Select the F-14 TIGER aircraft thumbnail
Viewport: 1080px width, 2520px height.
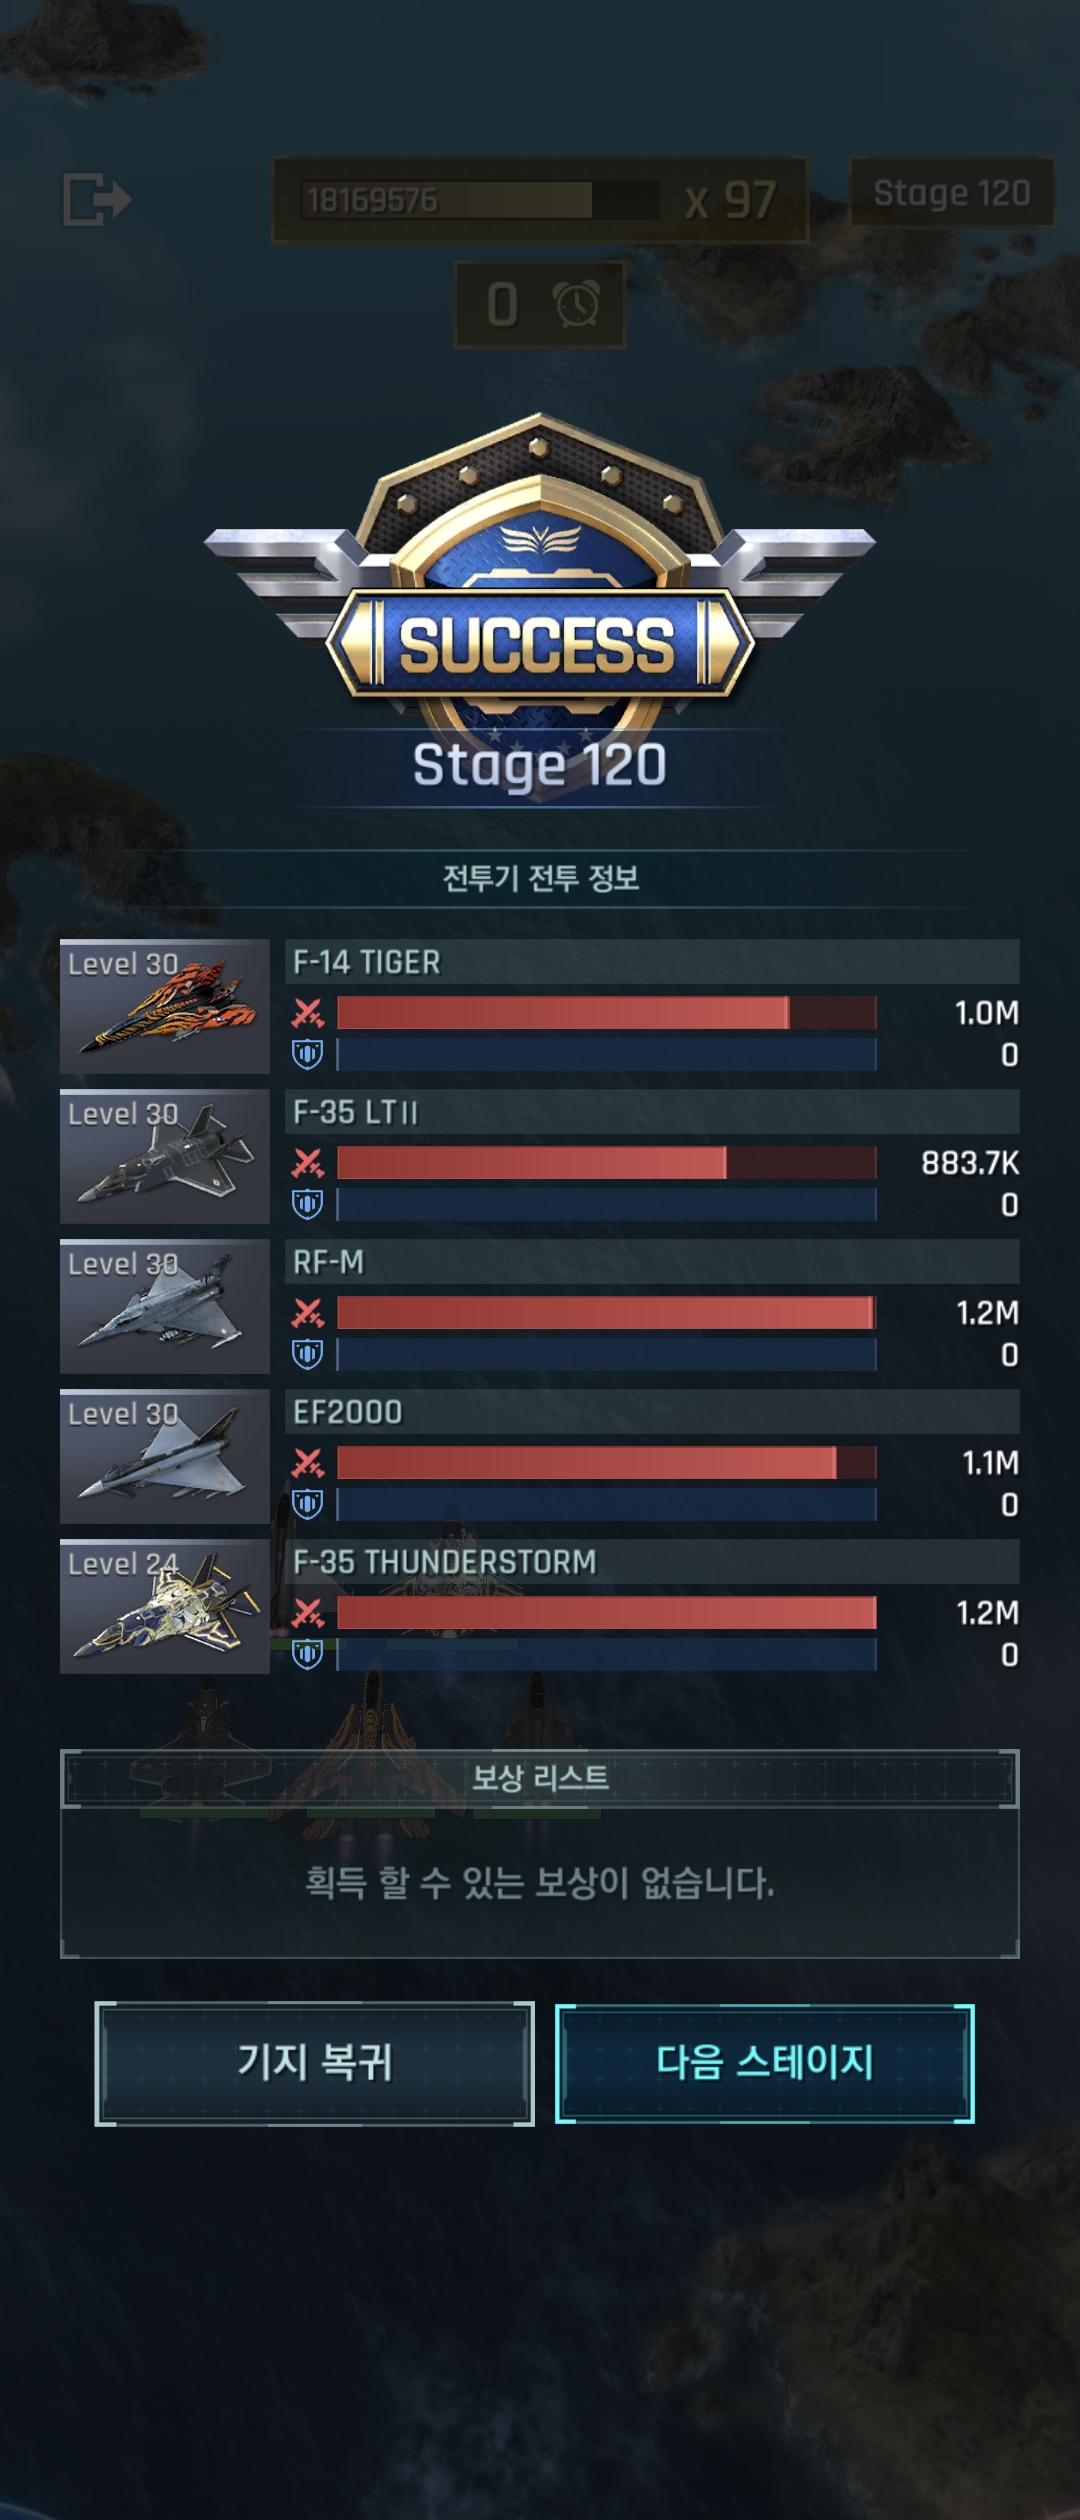click(165, 1007)
